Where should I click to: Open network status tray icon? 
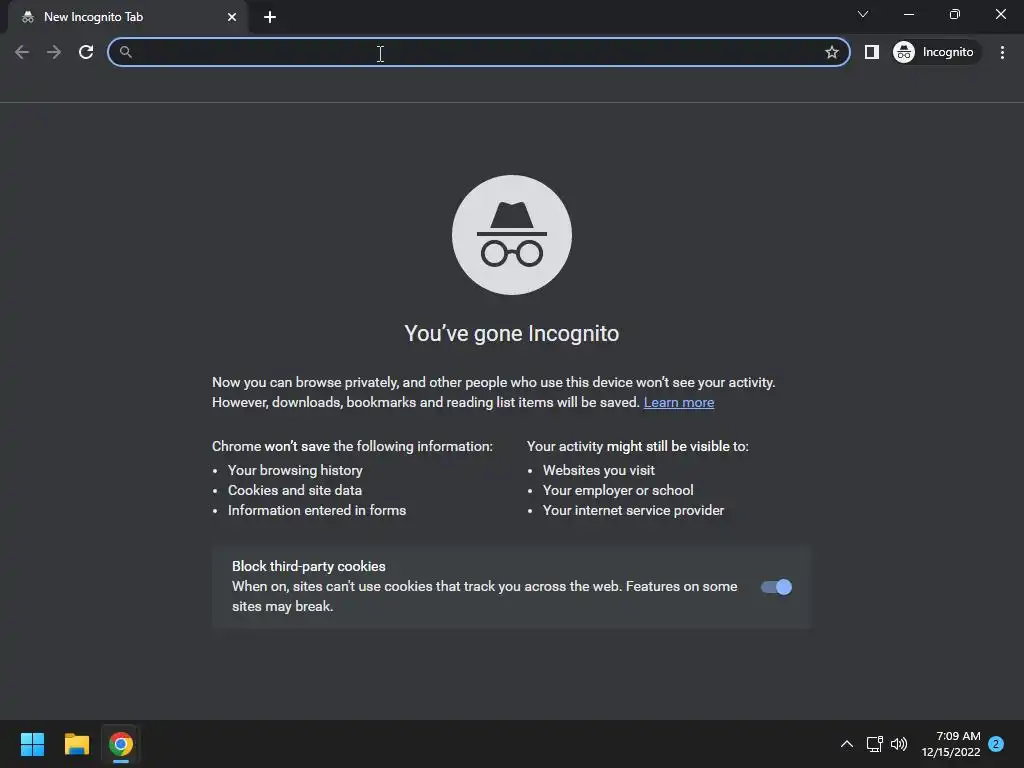(874, 744)
